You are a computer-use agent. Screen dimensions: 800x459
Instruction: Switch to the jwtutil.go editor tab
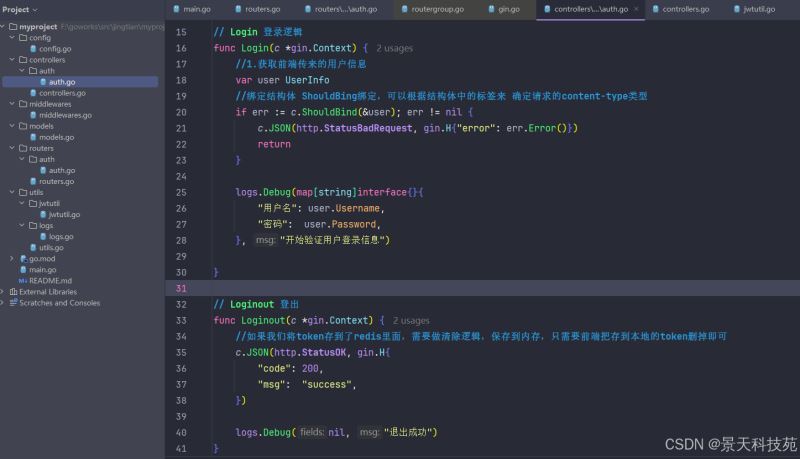click(754, 9)
